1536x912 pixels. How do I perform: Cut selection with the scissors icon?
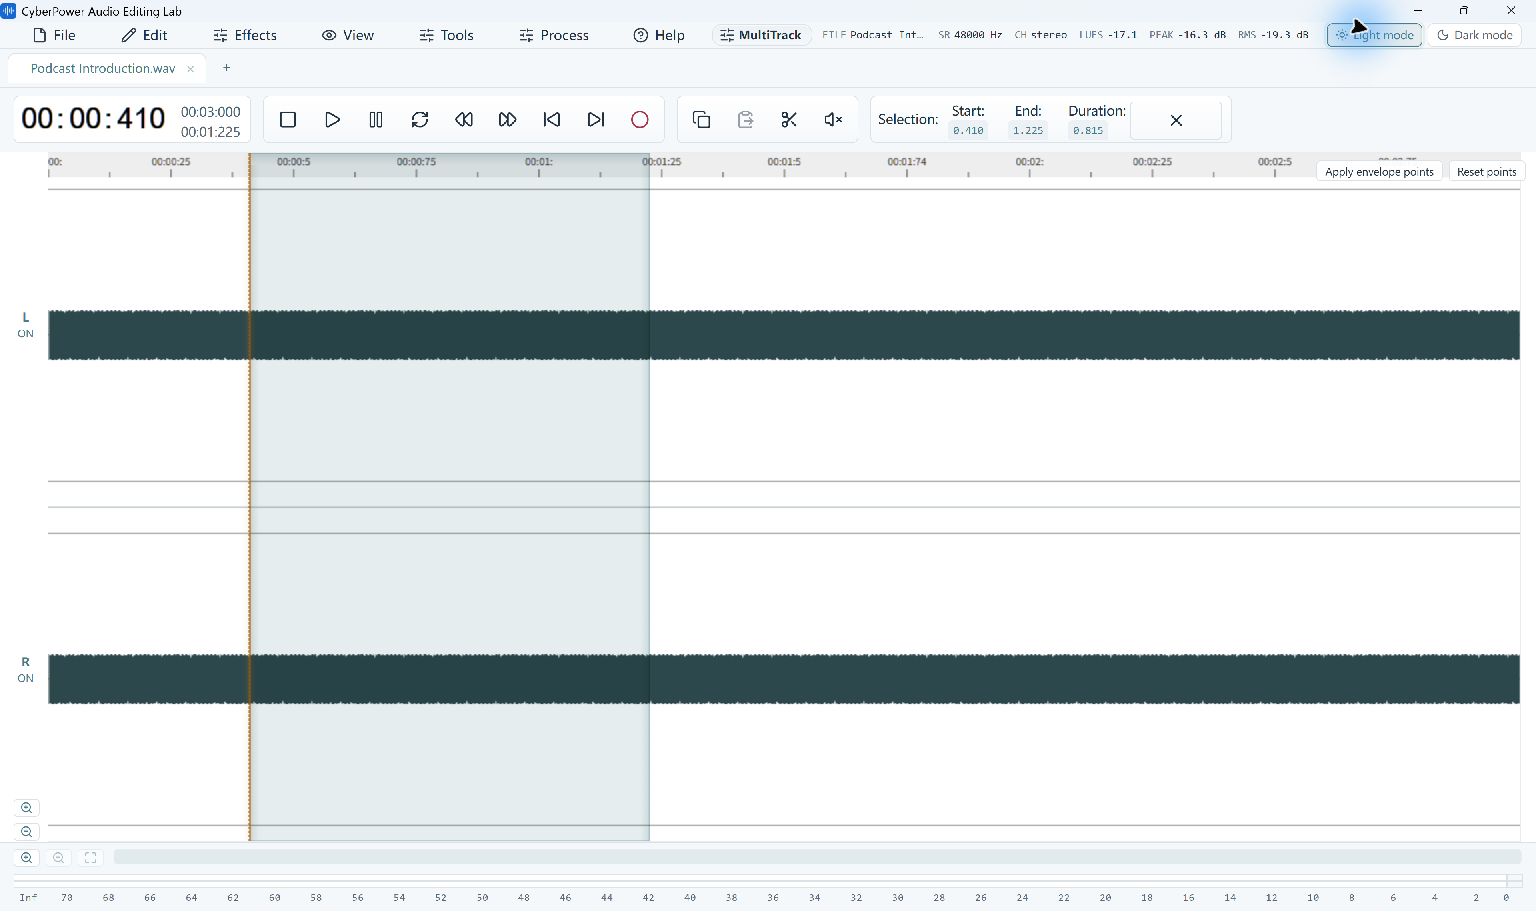[789, 120]
